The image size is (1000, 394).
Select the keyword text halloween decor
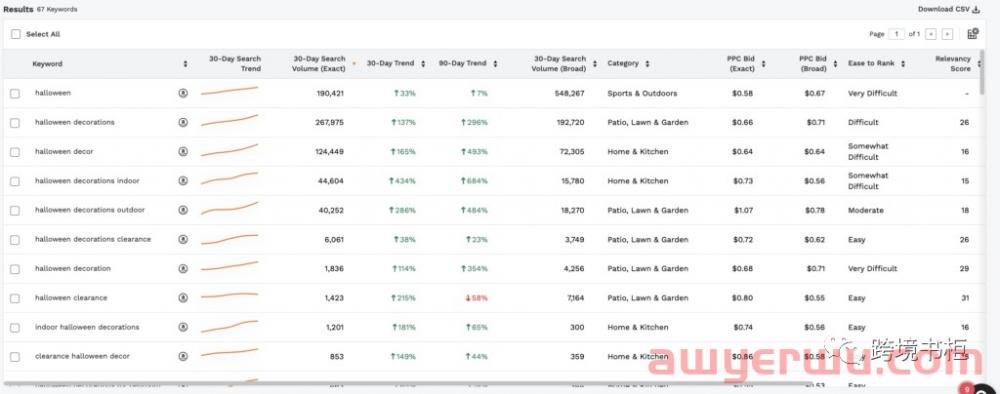[x=64, y=152]
